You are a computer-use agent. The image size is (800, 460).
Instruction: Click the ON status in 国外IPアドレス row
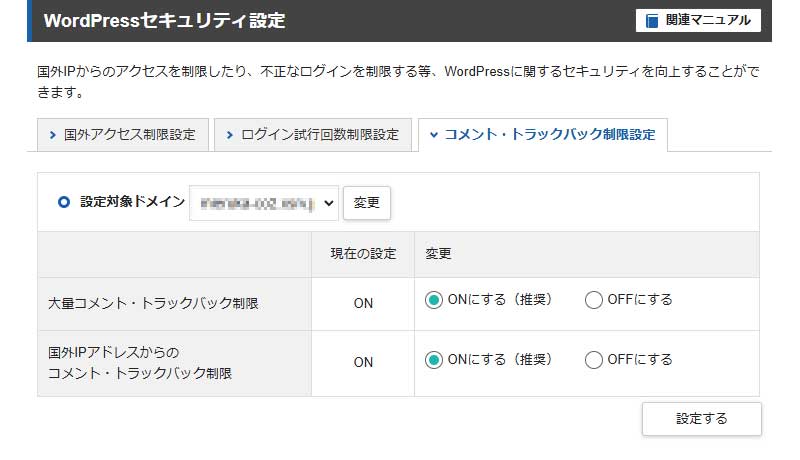(x=363, y=362)
